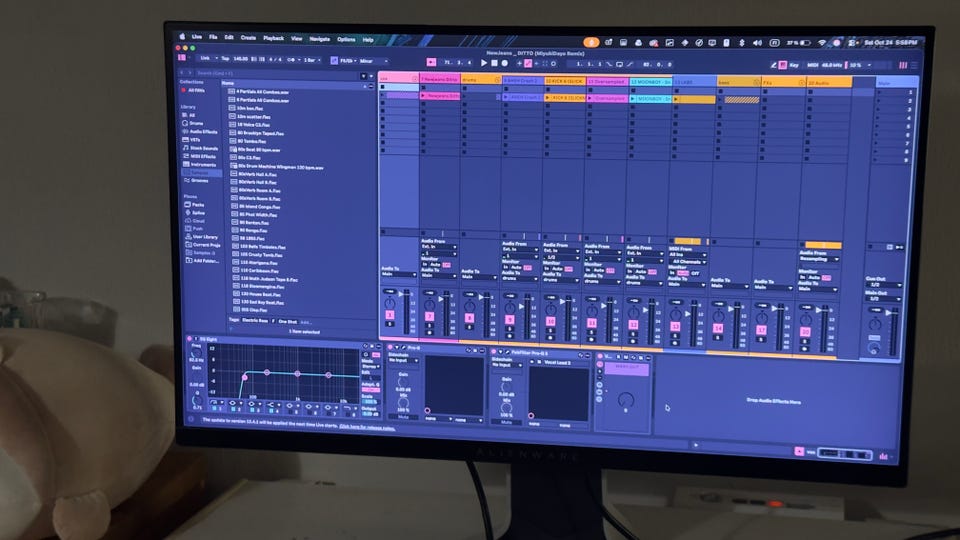The image size is (960, 540).
Task: Click the Key map mode button
Action: (x=794, y=65)
